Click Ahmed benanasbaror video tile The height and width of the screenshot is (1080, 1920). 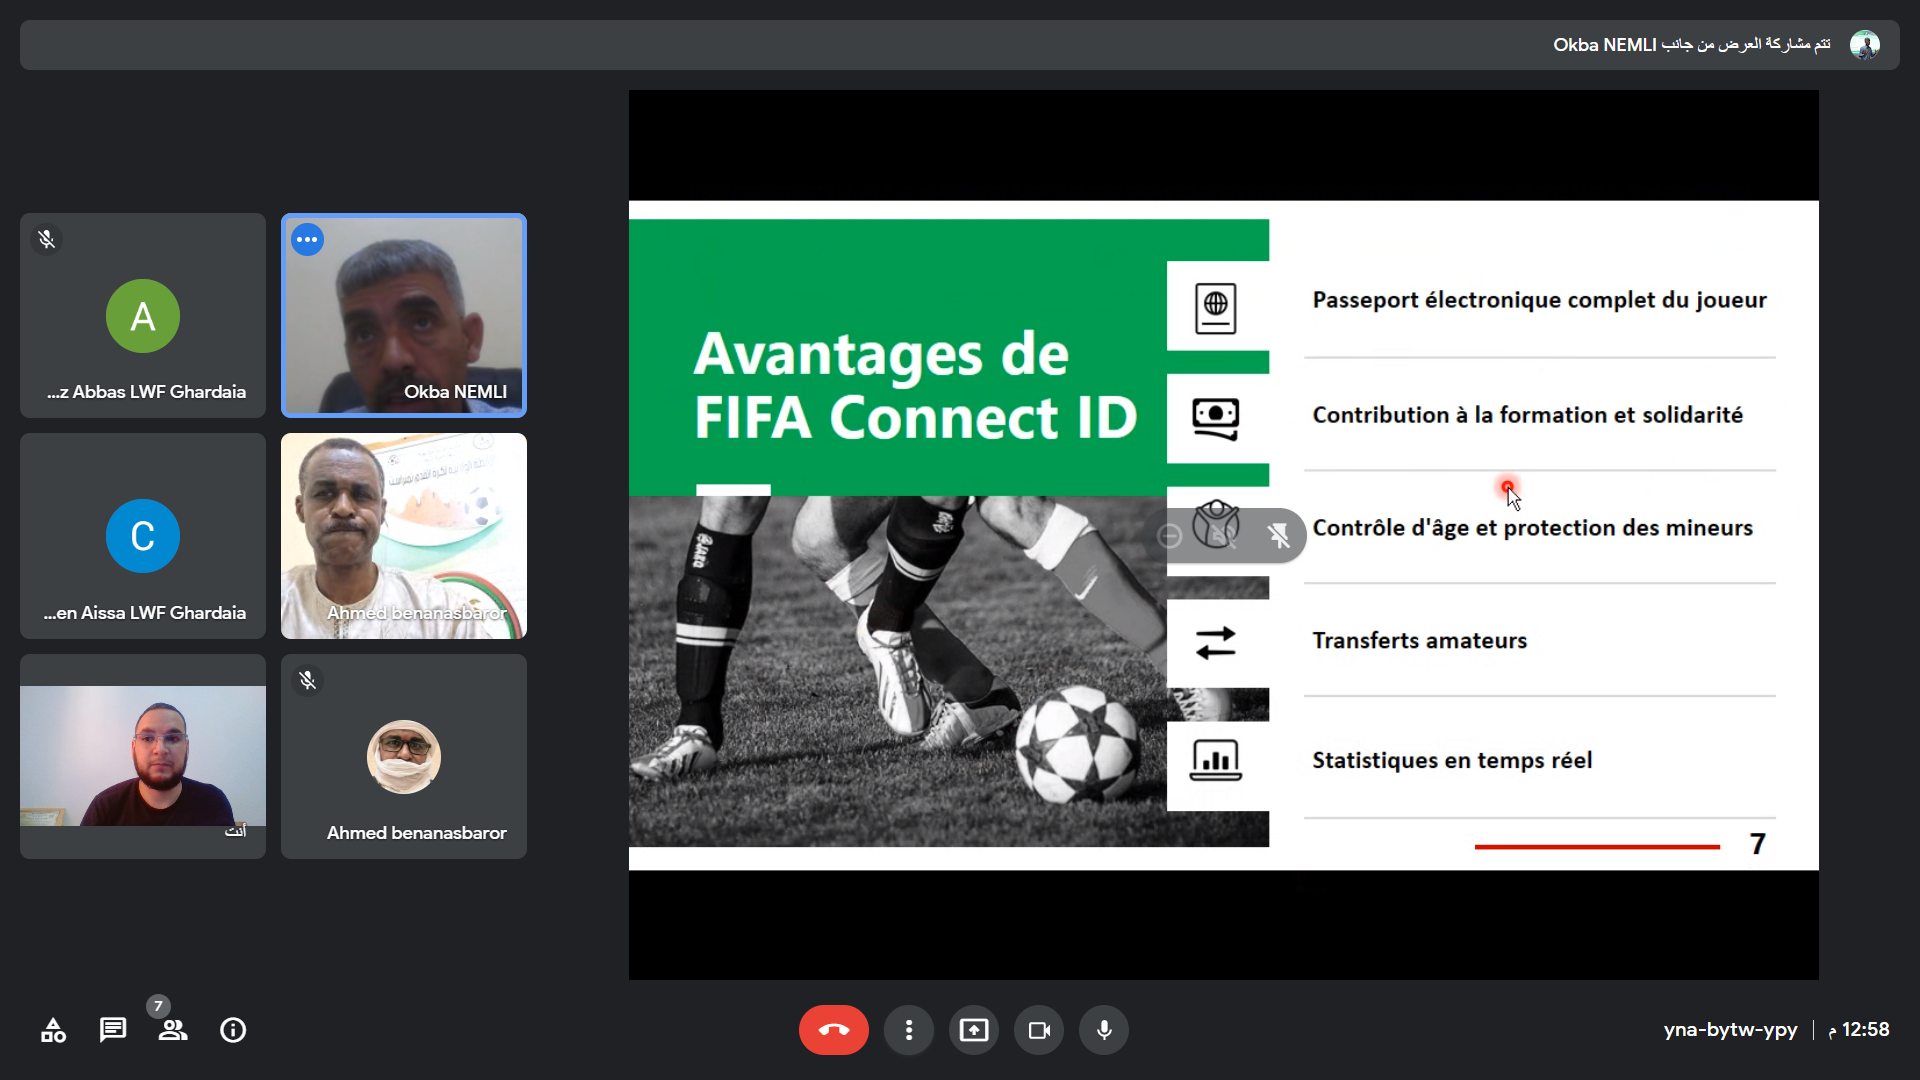[403, 536]
